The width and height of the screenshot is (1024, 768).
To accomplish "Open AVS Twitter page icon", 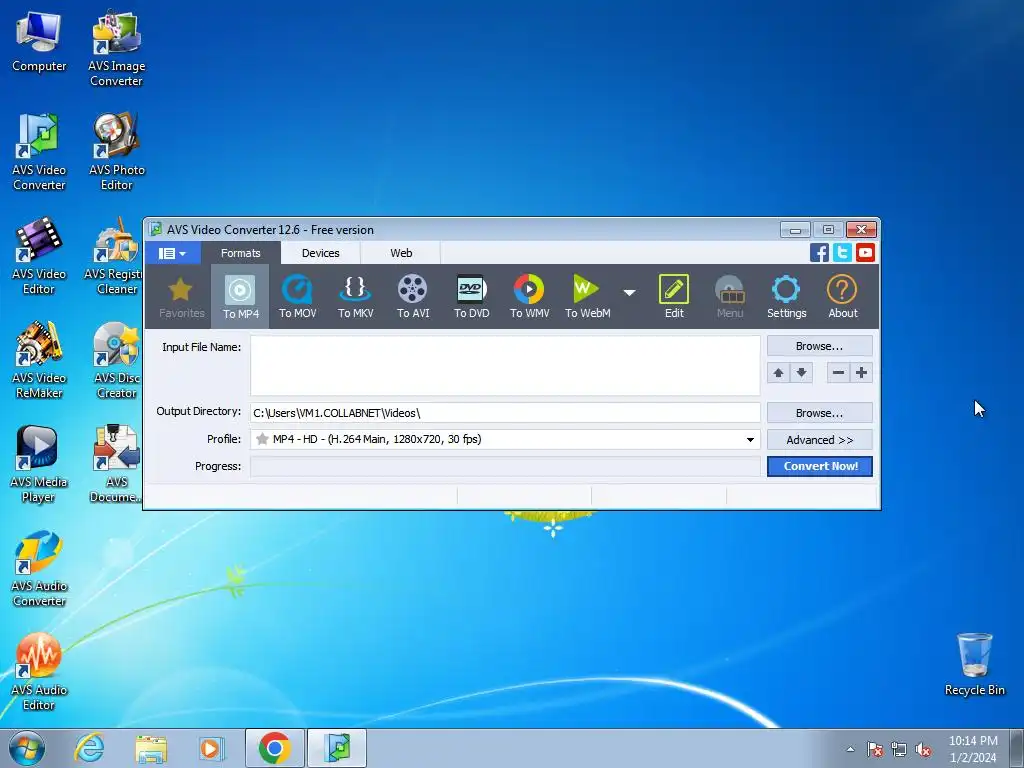I will tap(842, 252).
